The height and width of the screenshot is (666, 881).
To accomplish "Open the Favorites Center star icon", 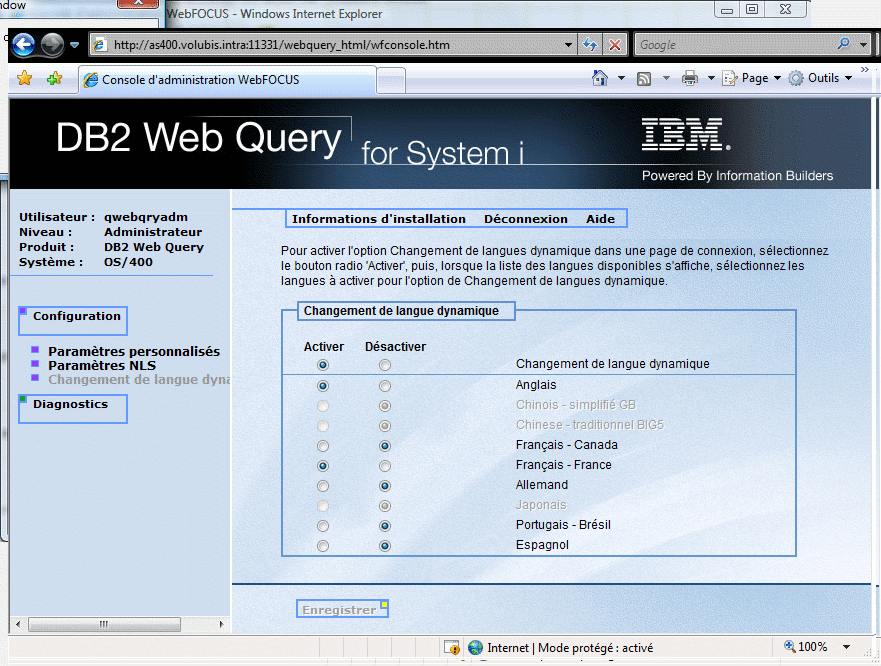I will tap(25, 79).
